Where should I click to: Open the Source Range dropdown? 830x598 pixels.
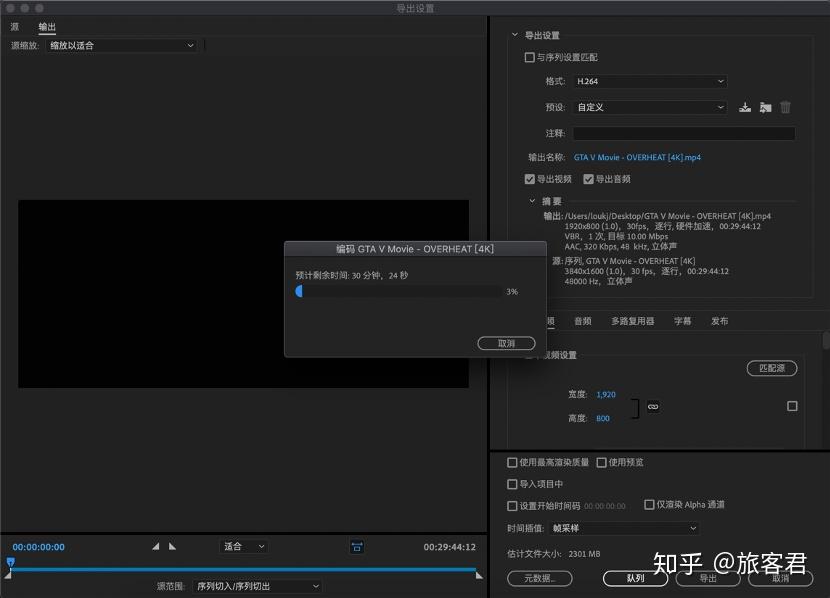coord(257,586)
